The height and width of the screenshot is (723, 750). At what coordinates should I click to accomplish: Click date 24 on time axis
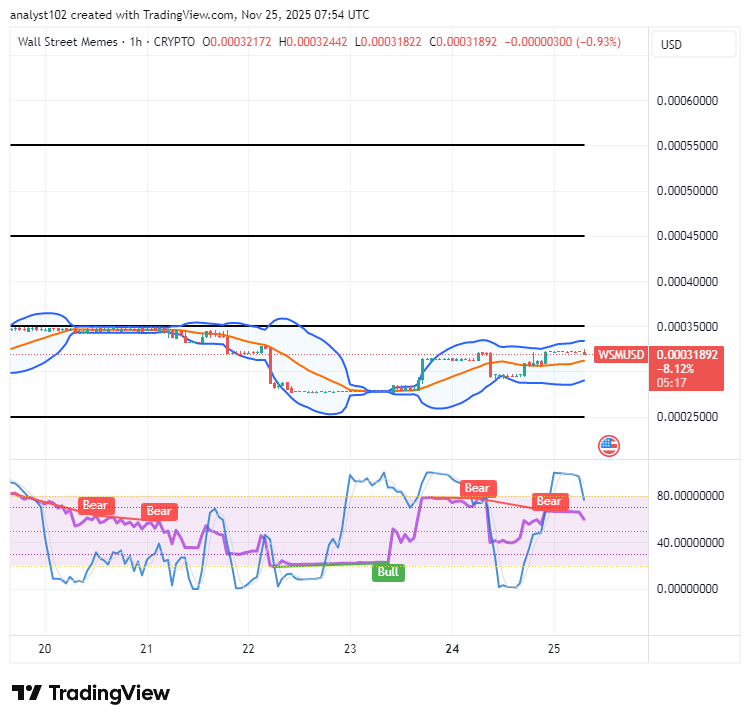click(x=452, y=649)
